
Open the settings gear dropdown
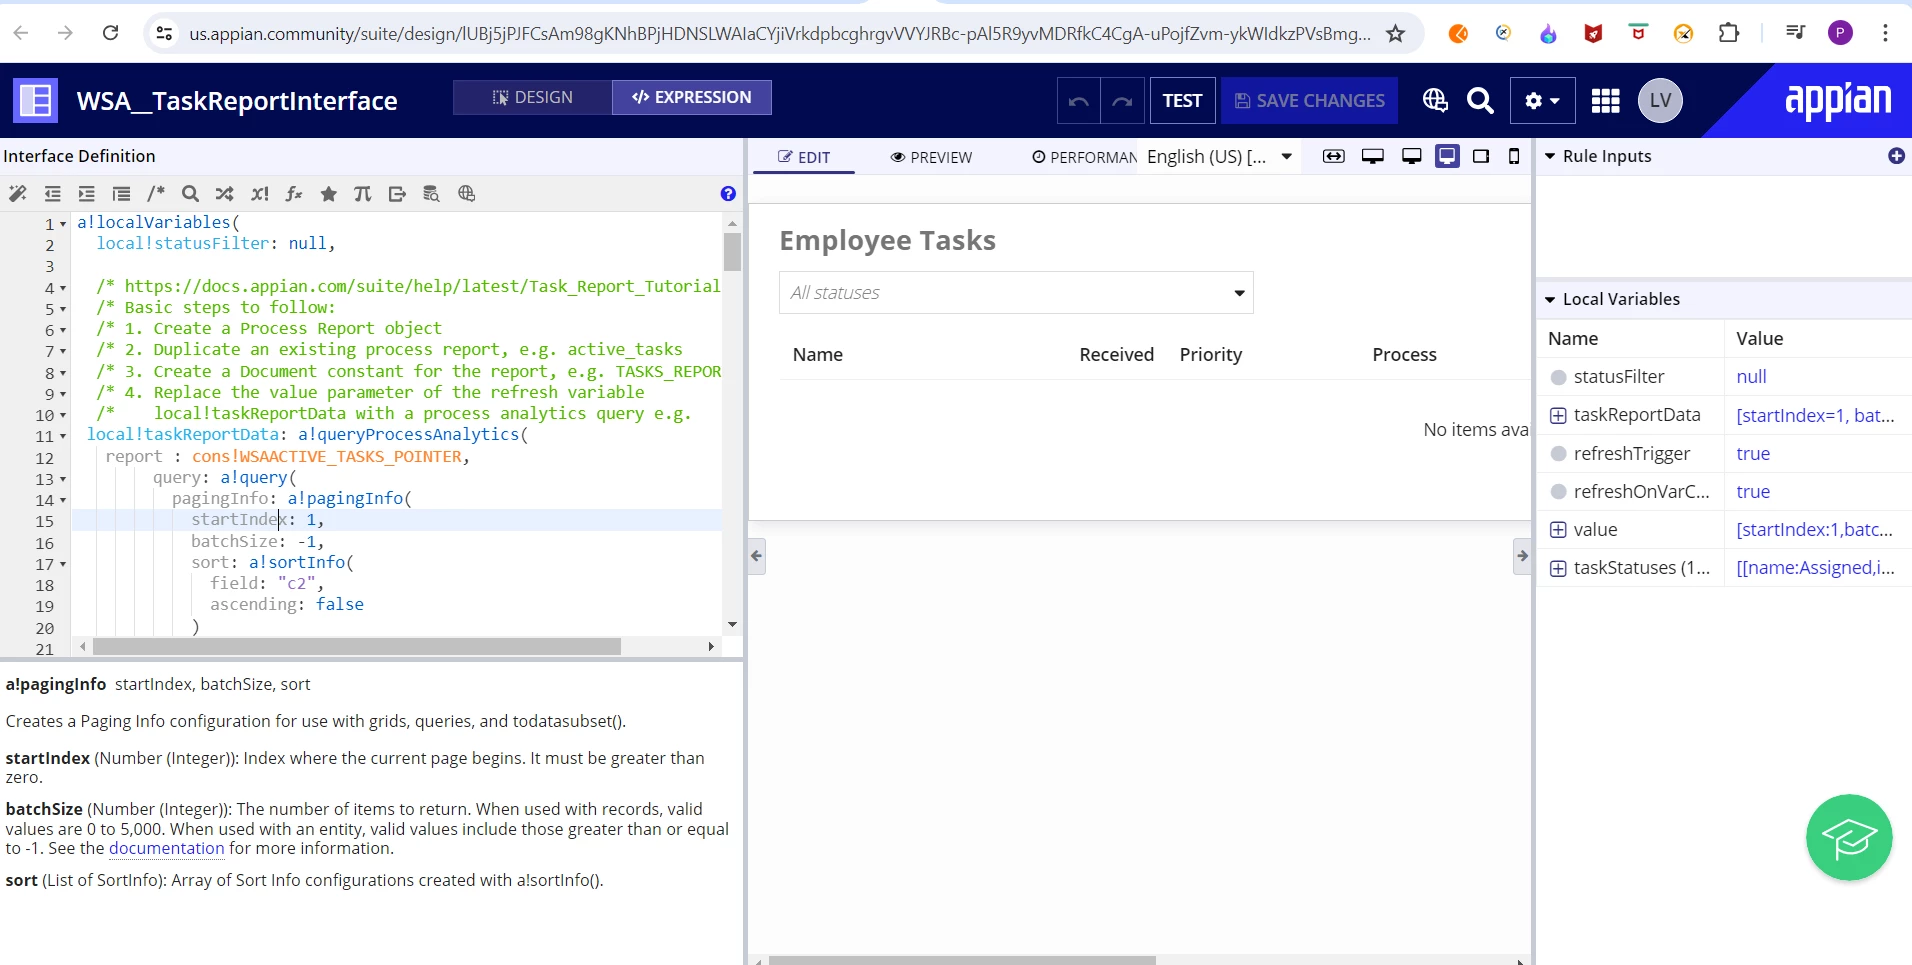[x=1542, y=101]
